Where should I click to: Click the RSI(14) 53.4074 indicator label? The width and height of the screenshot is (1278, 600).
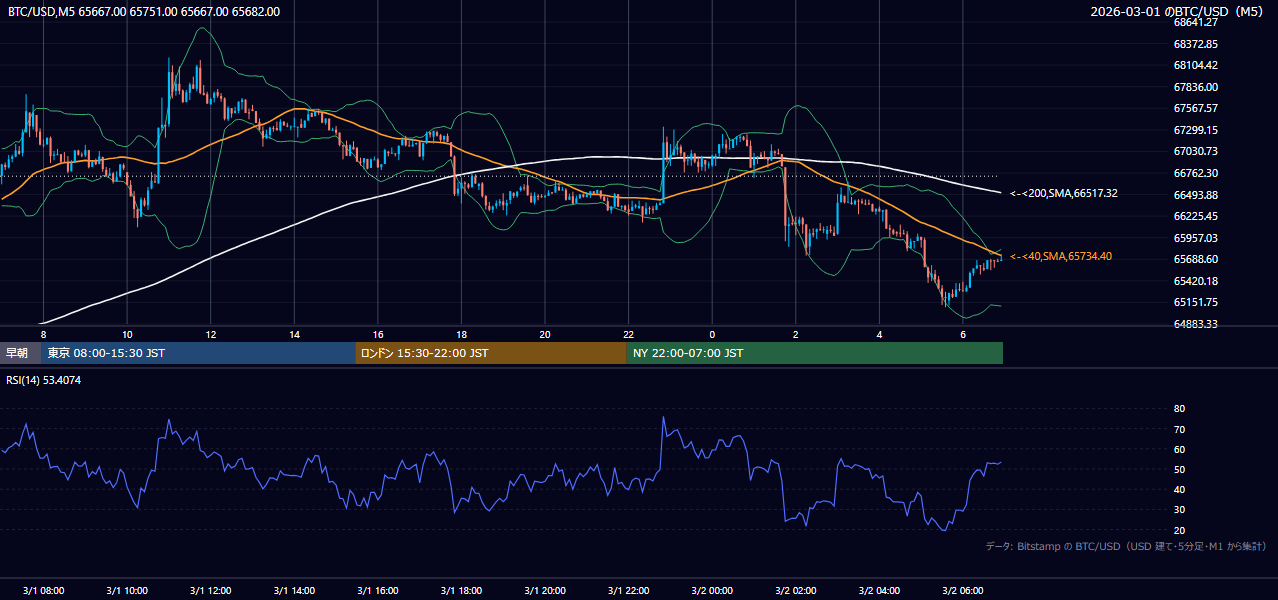tap(44, 380)
